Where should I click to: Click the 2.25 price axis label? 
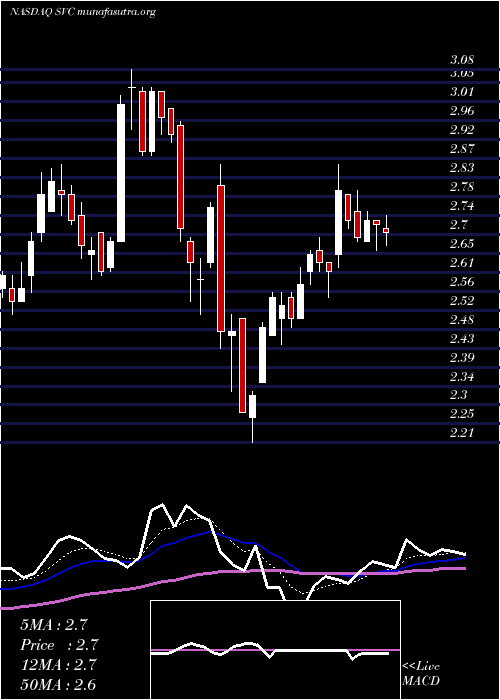click(x=461, y=414)
